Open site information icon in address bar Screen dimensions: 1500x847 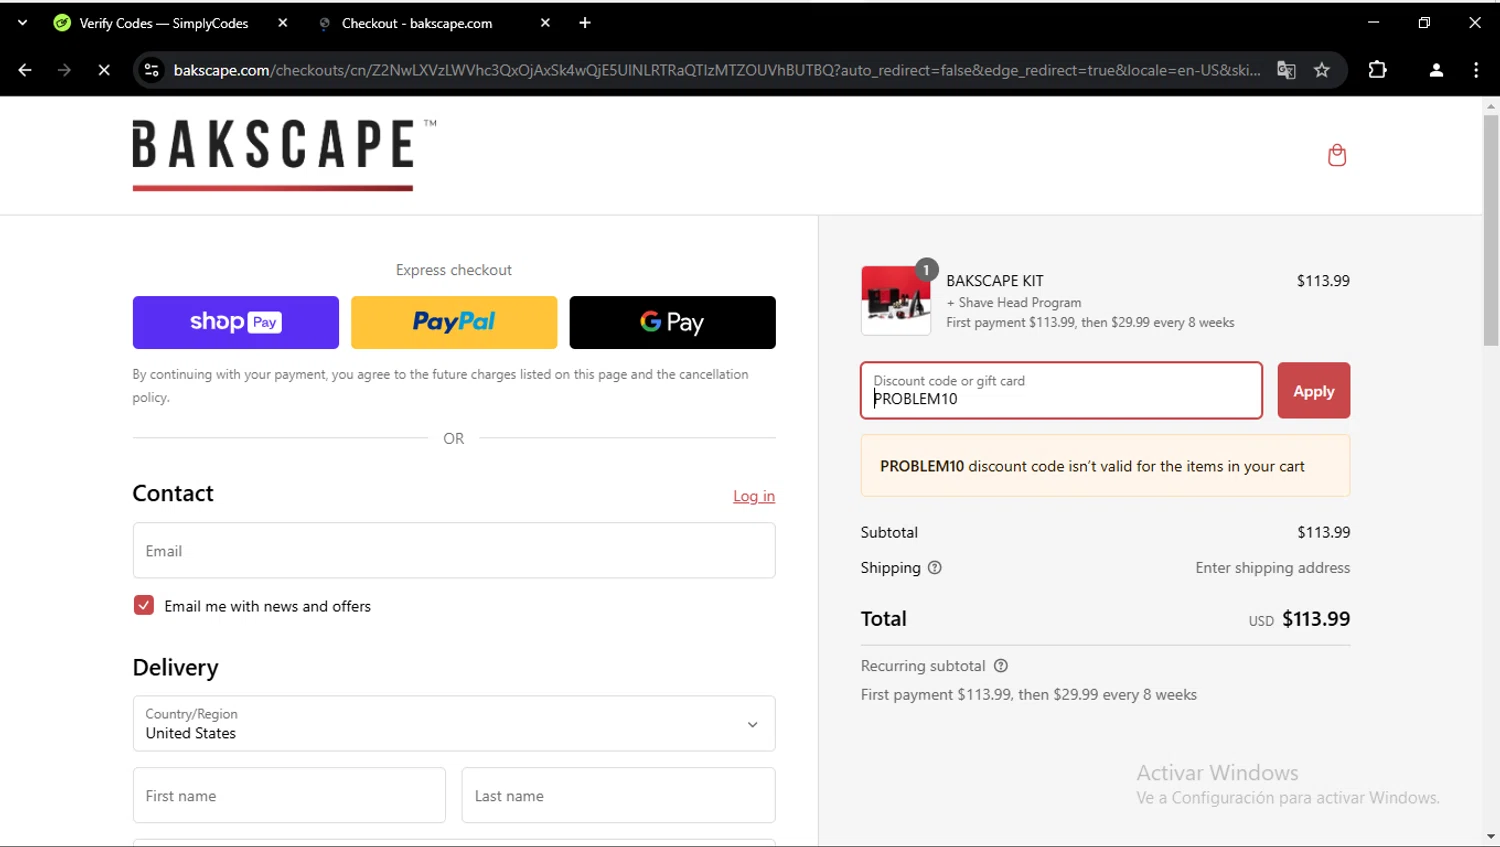[152, 70]
